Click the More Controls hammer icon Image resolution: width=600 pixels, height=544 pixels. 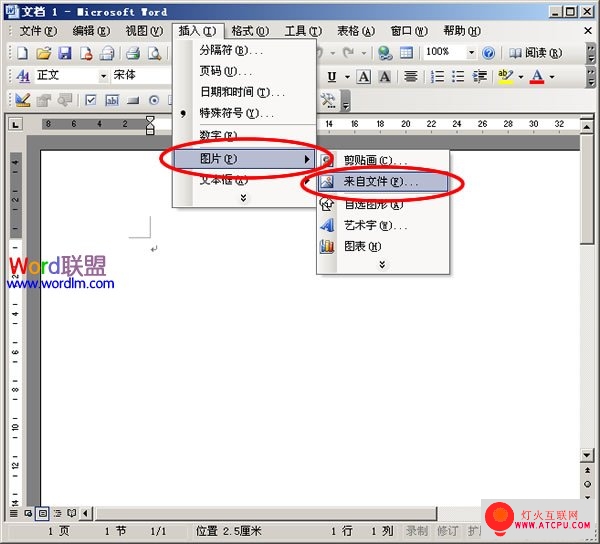pyautogui.click(x=328, y=100)
